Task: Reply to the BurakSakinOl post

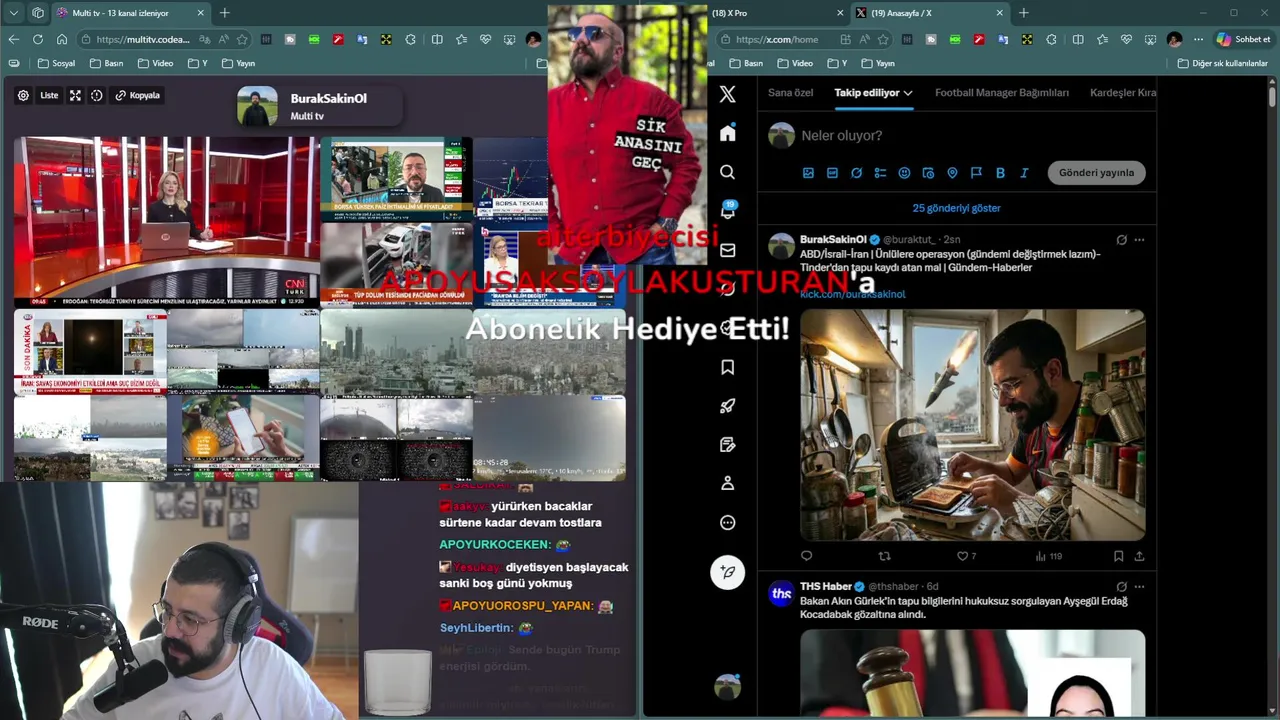Action: click(807, 556)
